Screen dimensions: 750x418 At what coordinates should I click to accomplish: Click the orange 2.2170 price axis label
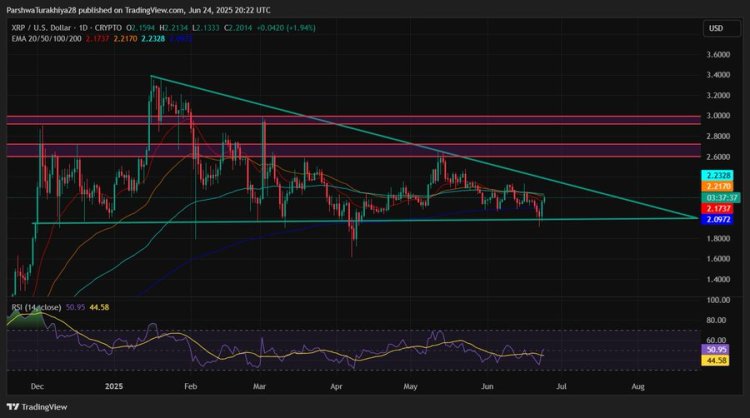(x=719, y=186)
